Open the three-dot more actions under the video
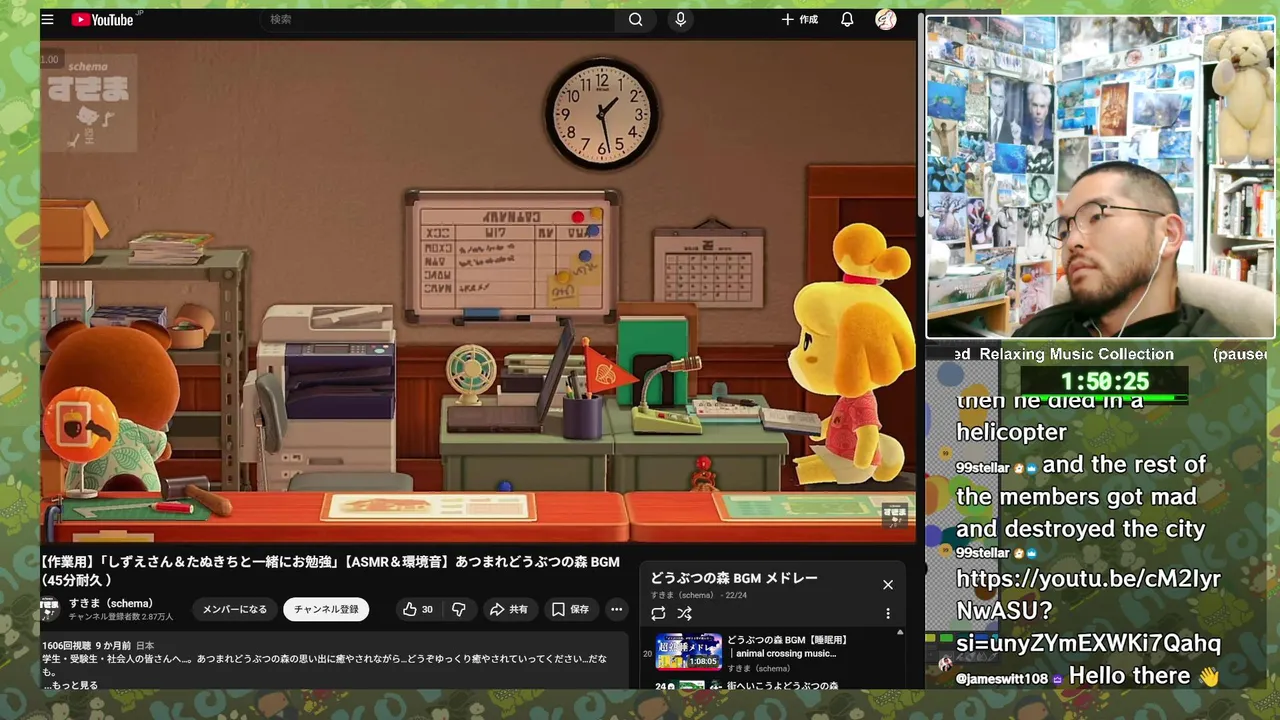 coord(617,609)
